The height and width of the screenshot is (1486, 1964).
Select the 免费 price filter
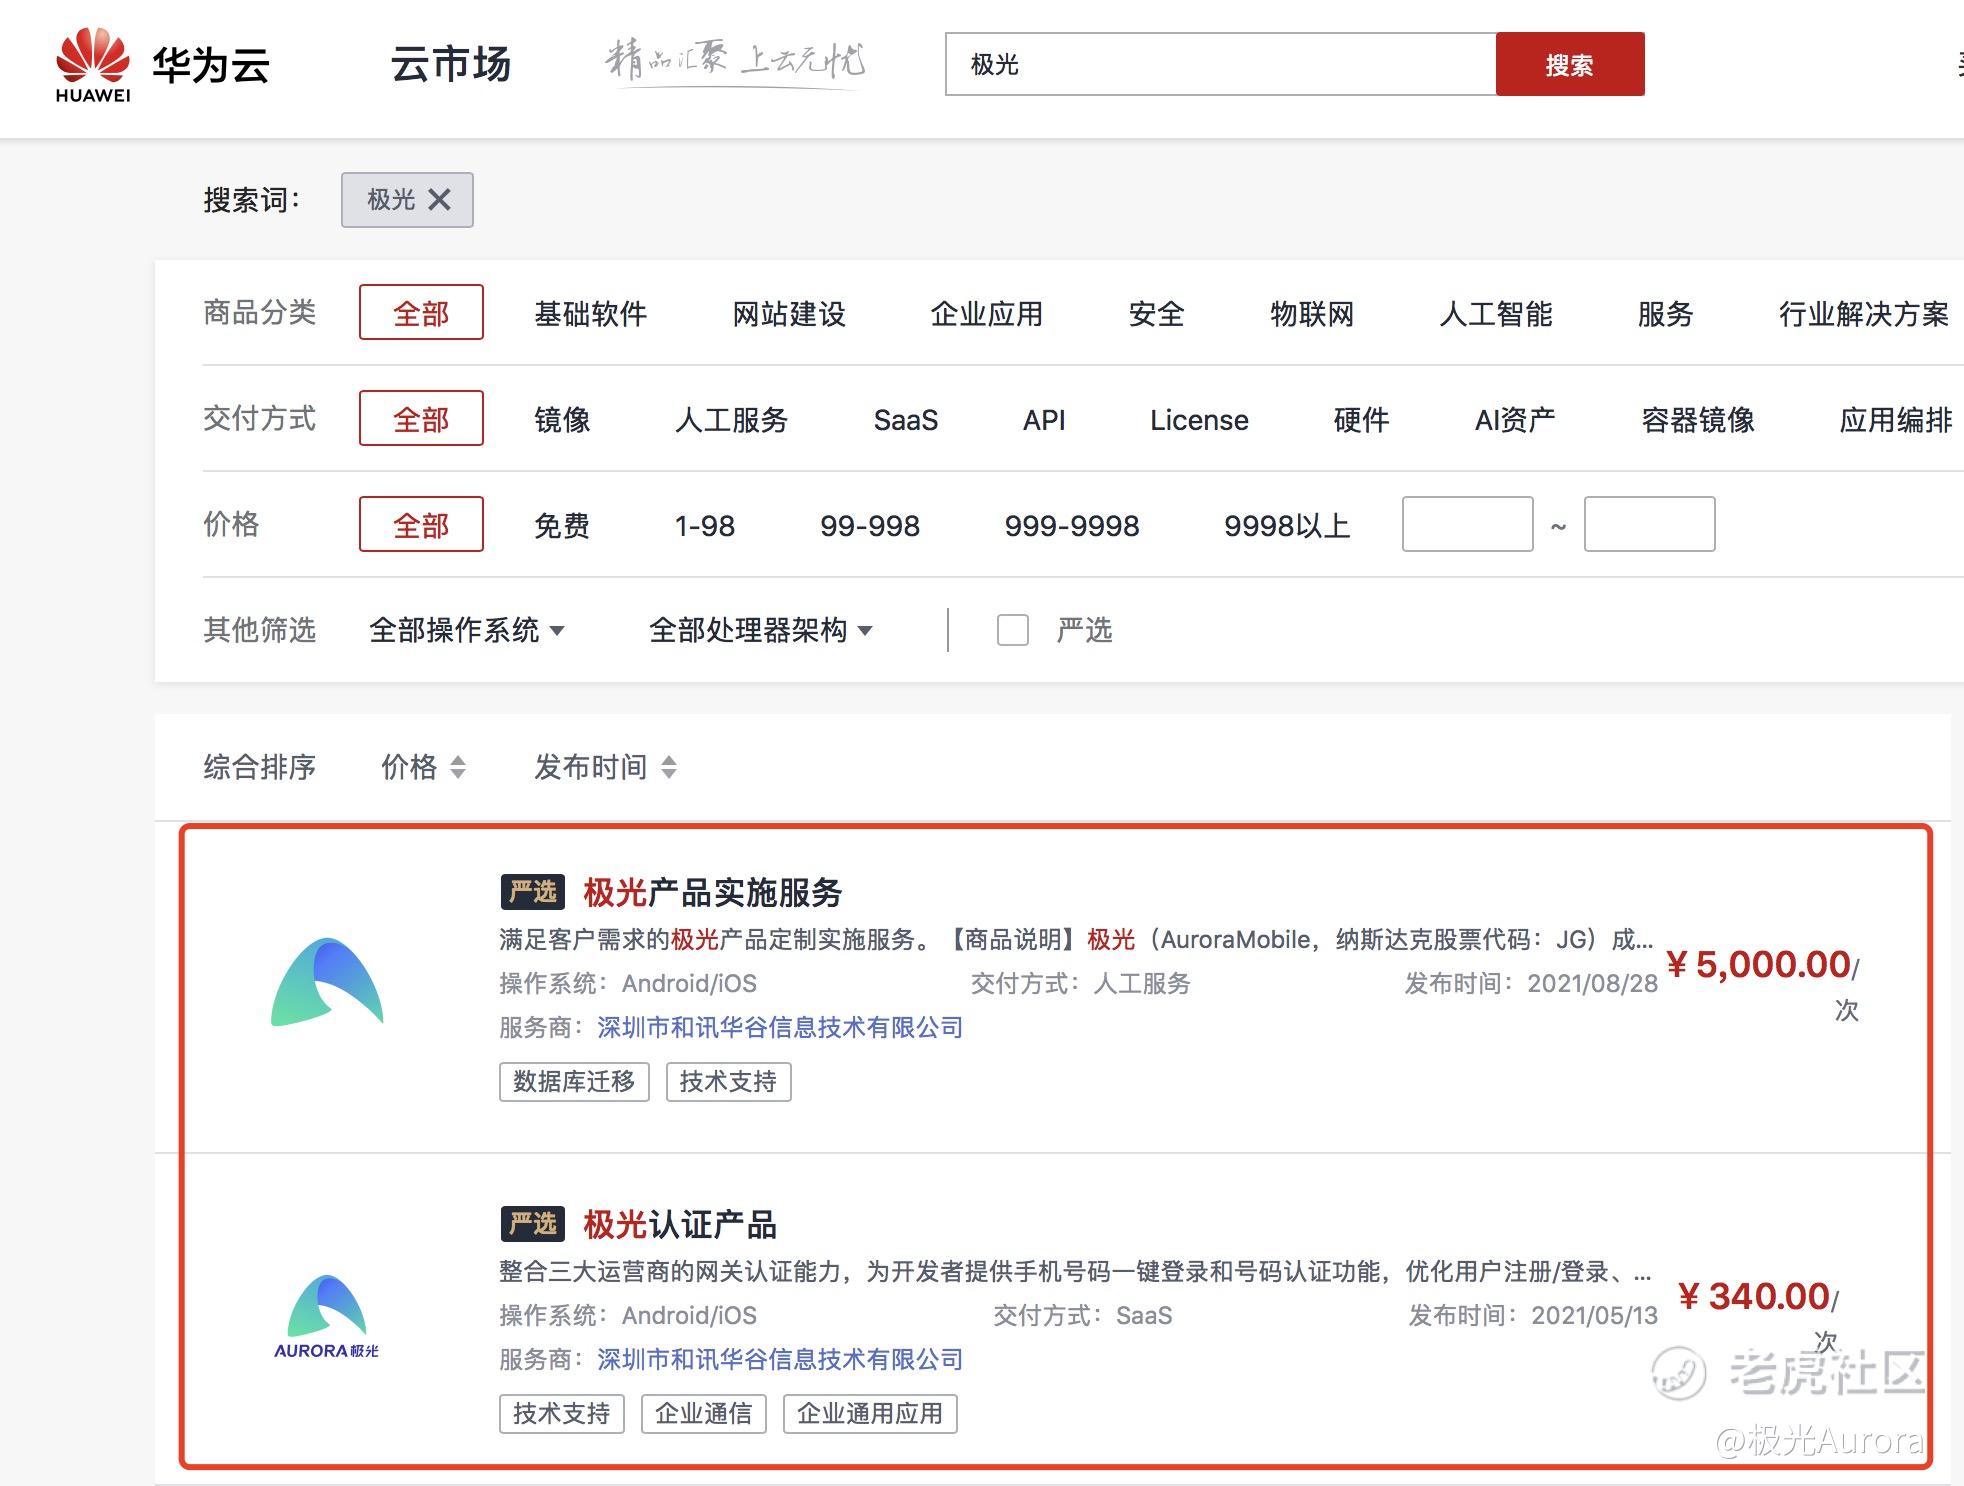(x=561, y=525)
